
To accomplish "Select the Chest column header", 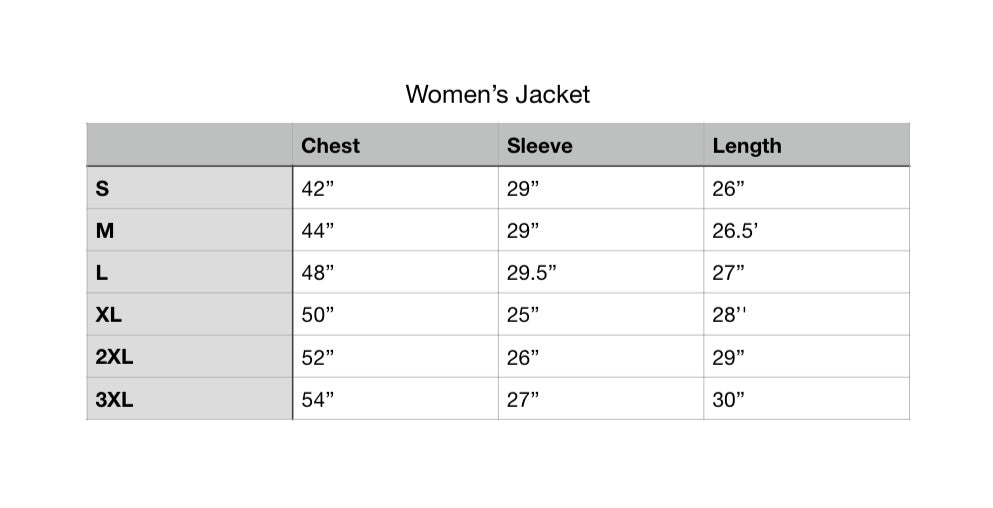I will tap(330, 146).
